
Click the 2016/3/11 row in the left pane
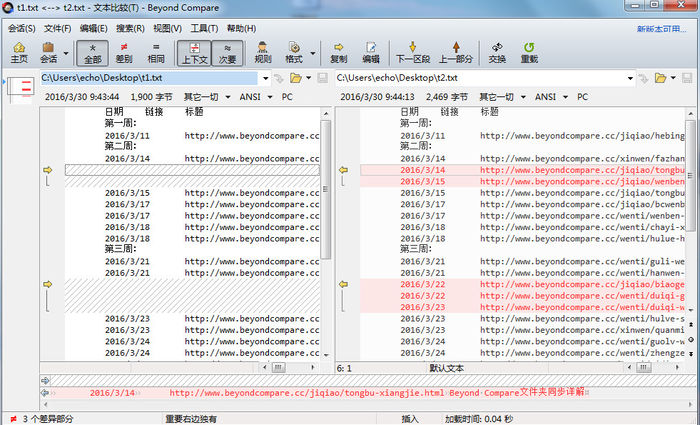[x=192, y=136]
